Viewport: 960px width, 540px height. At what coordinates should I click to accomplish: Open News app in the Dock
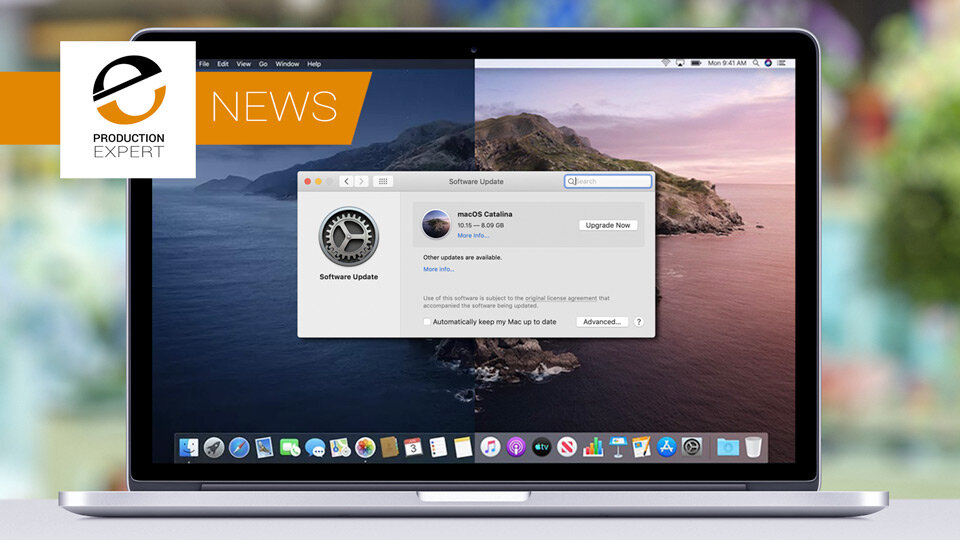[567, 448]
